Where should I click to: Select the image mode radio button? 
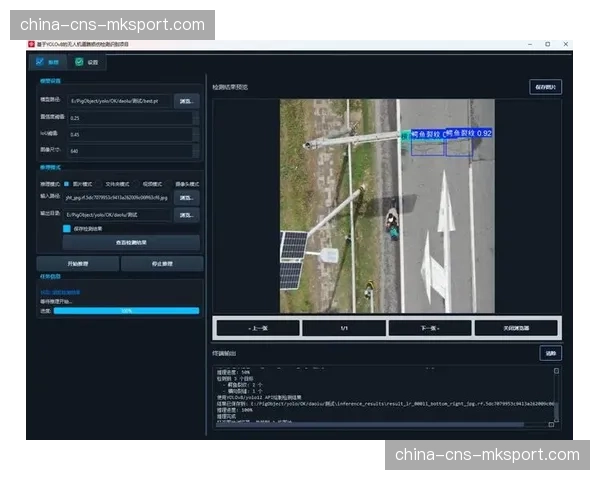click(67, 184)
